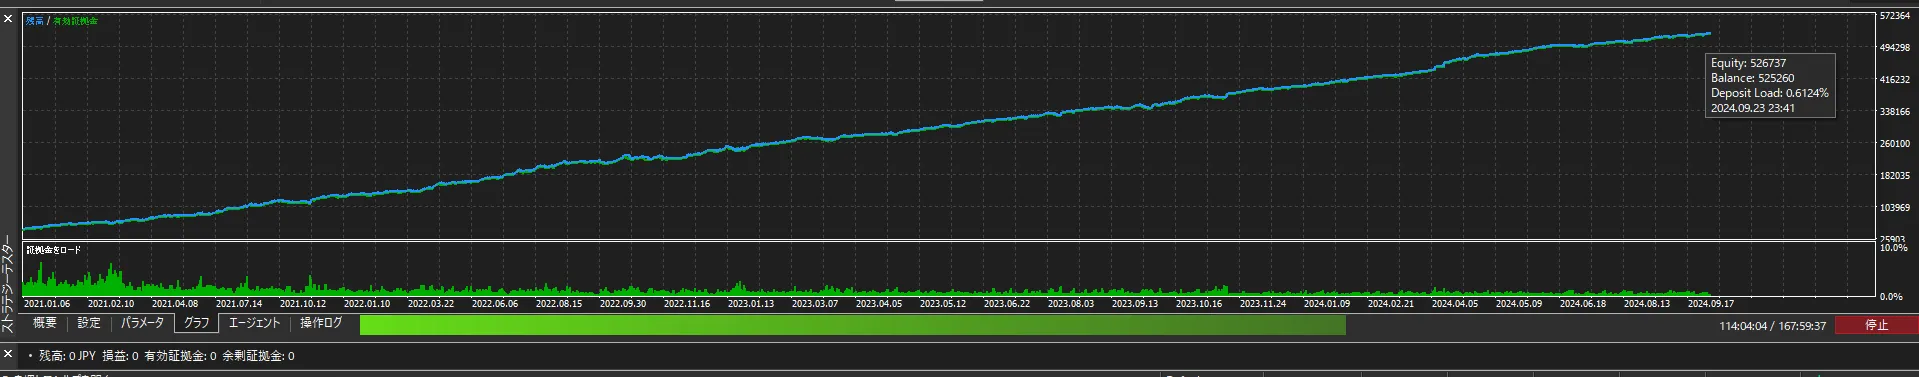Click the 証拠金をロード deposit load label
Image resolution: width=1919 pixels, height=377 pixels.
point(53,250)
